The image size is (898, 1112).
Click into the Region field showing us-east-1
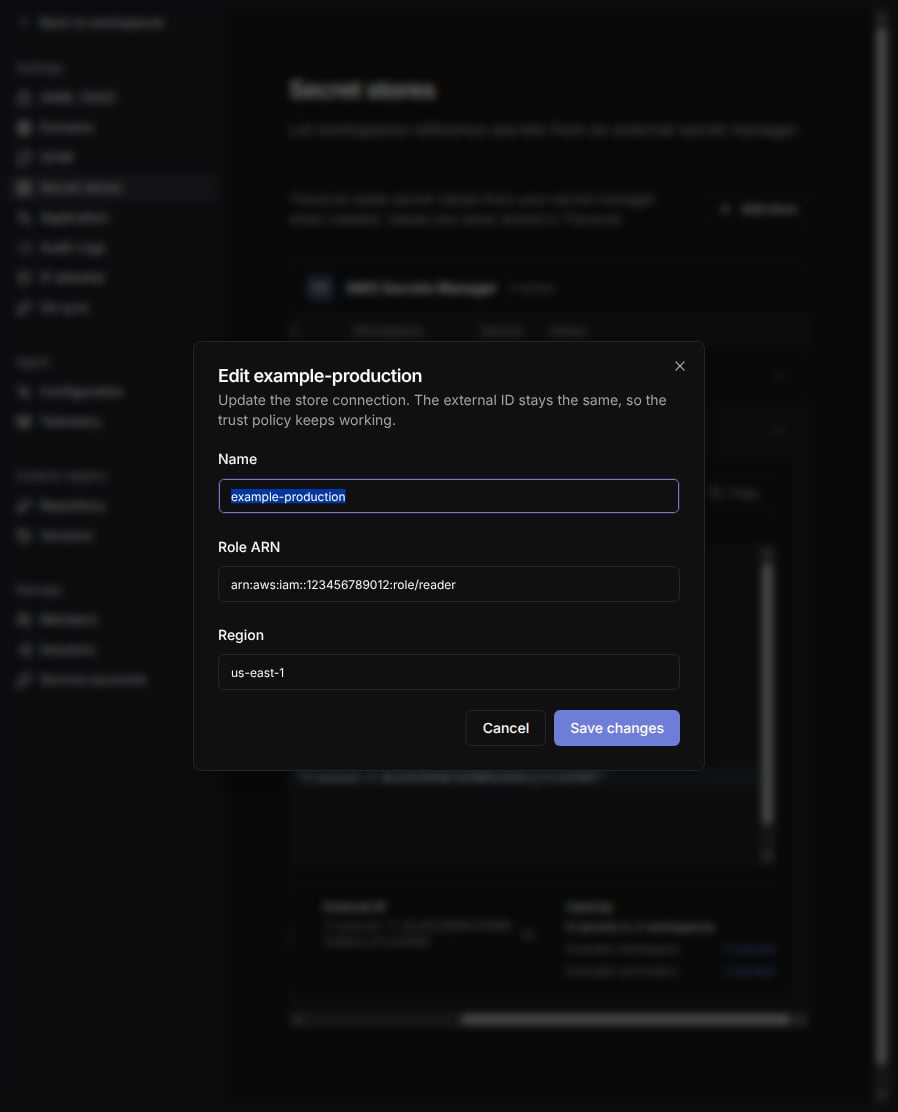[x=448, y=672]
